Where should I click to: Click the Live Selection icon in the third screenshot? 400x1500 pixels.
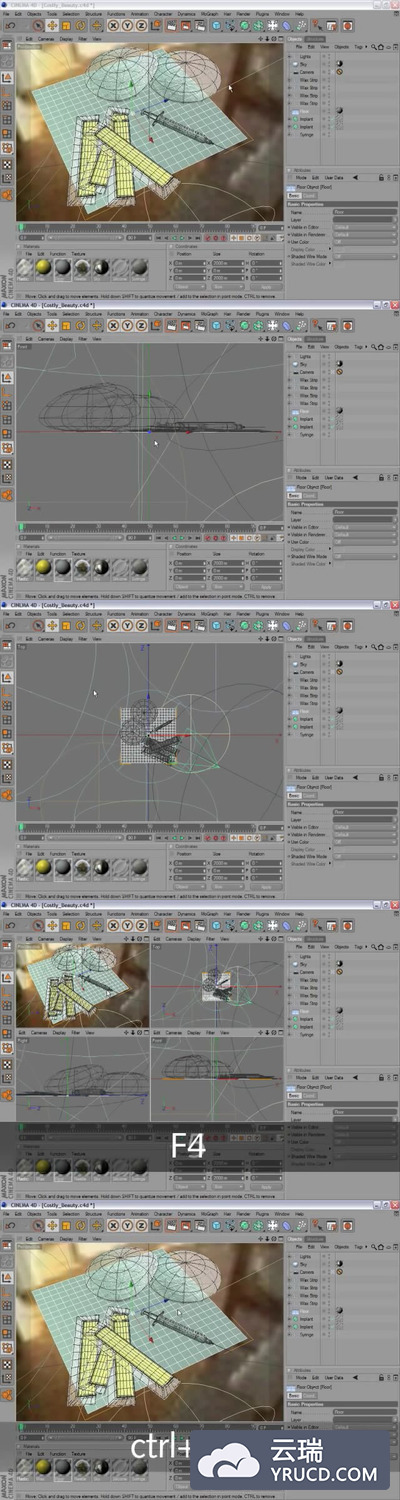37,625
